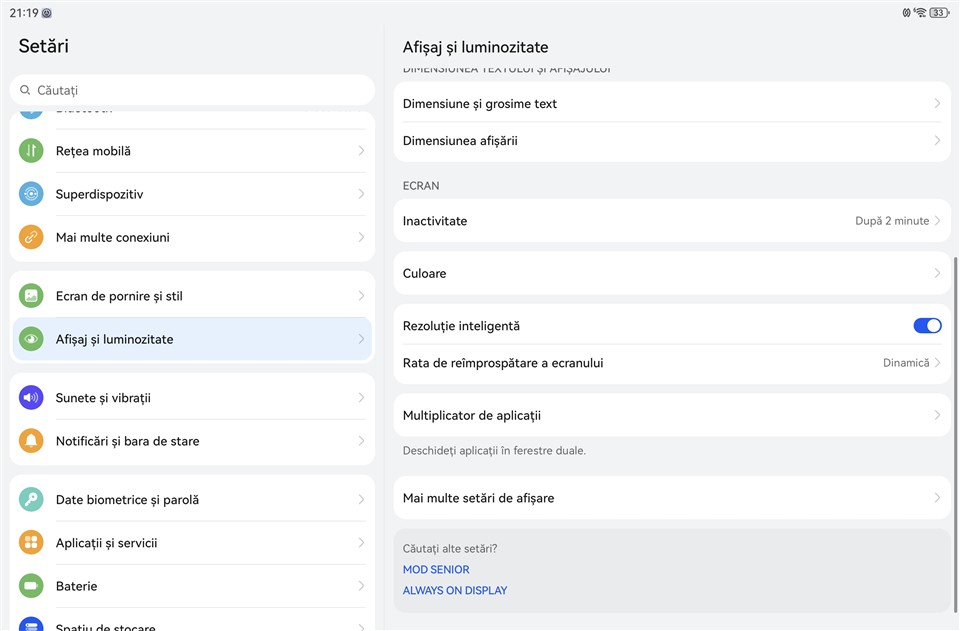Tap the green Baterie icon
The width and height of the screenshot is (960, 631).
pos(31,586)
